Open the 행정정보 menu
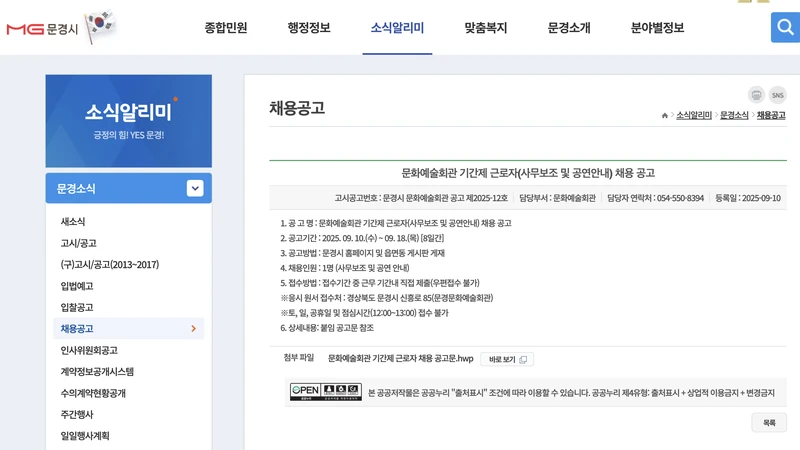This screenshot has width=800, height=450. [x=309, y=28]
